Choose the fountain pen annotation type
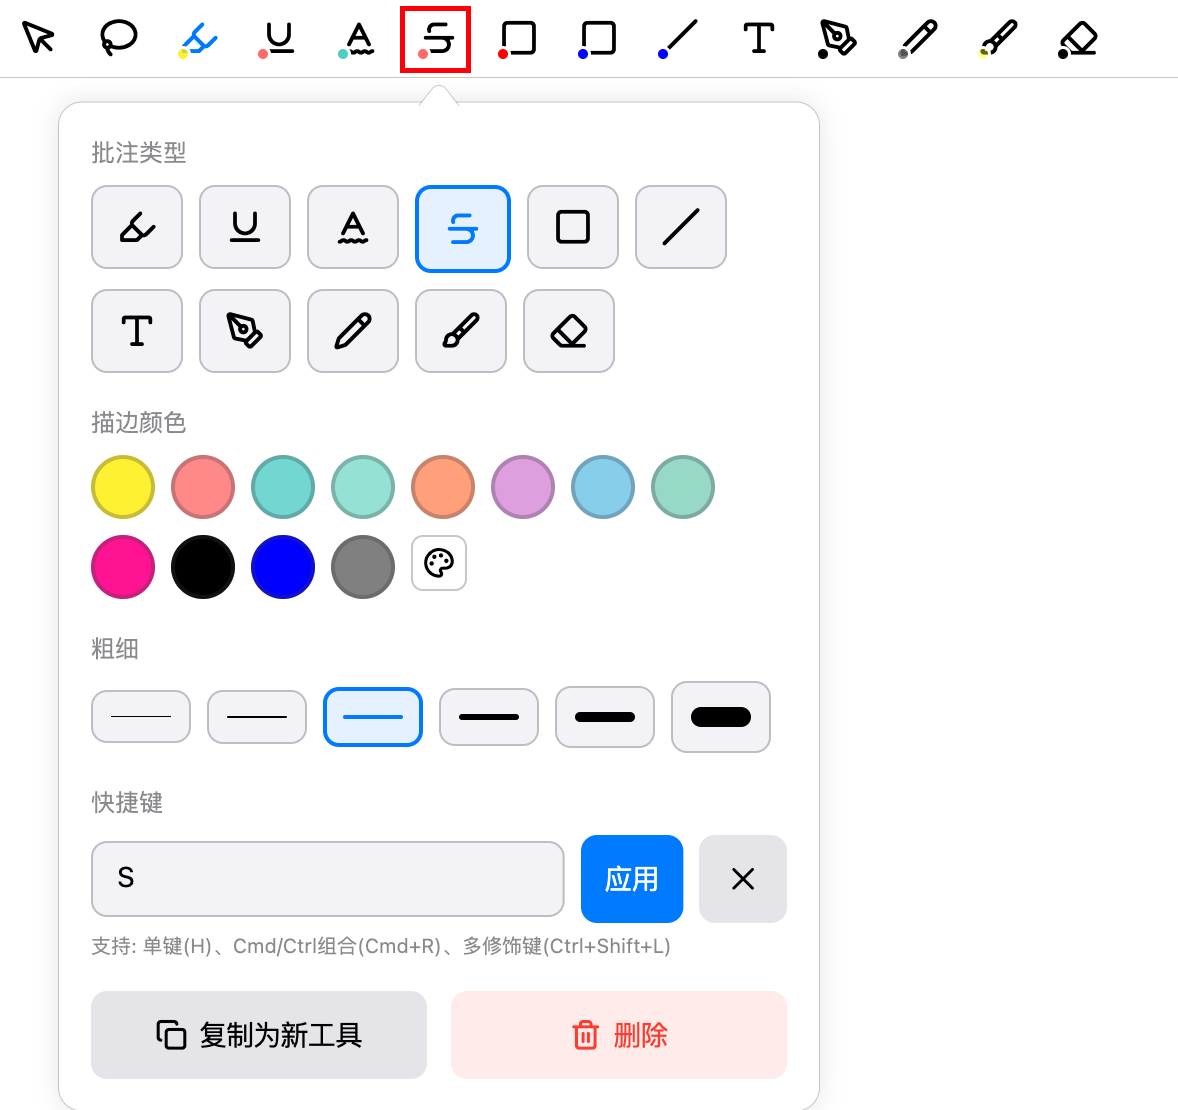1178x1110 pixels. 245,331
